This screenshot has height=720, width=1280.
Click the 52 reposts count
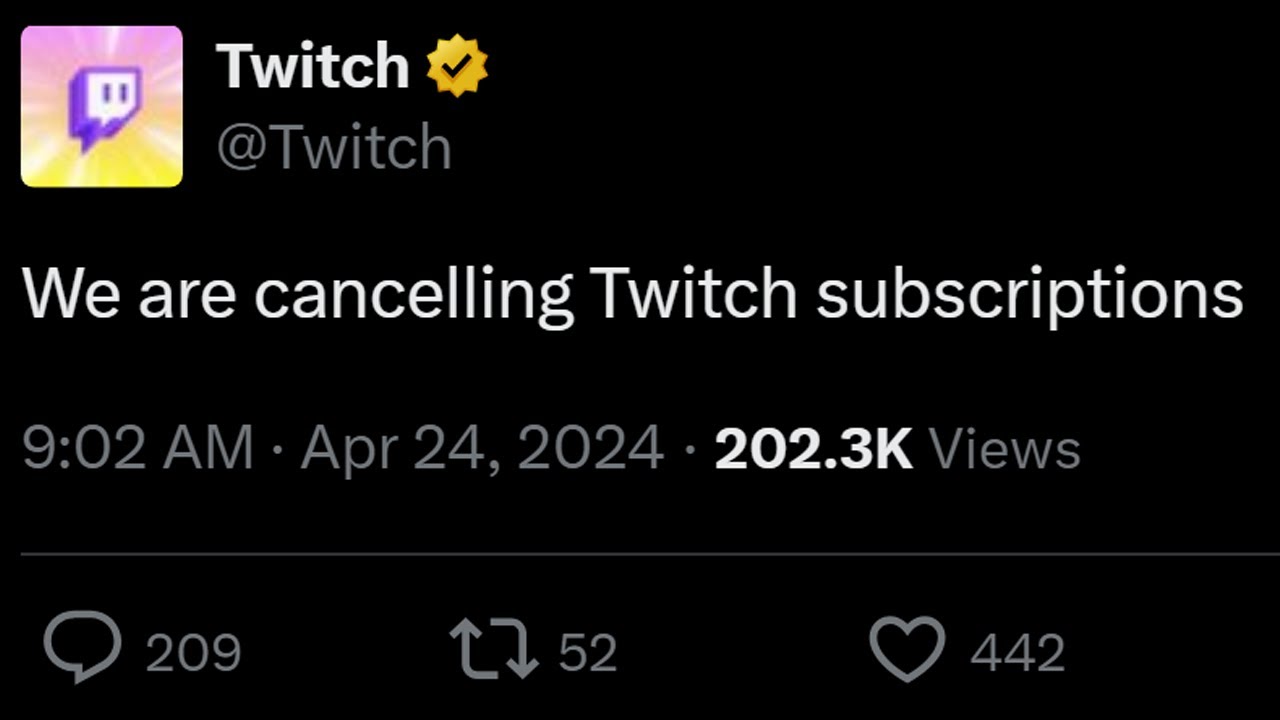588,653
